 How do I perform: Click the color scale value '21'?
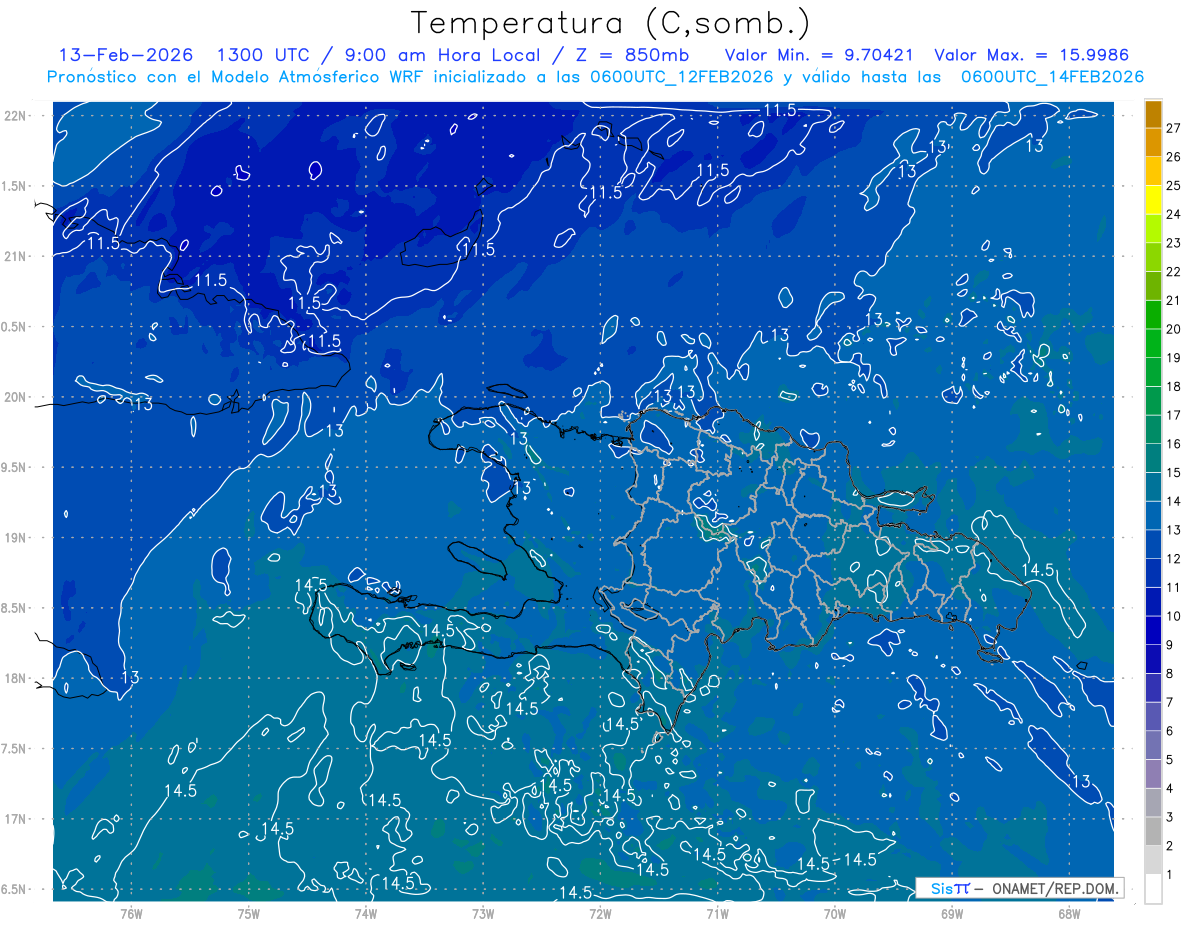click(1173, 300)
